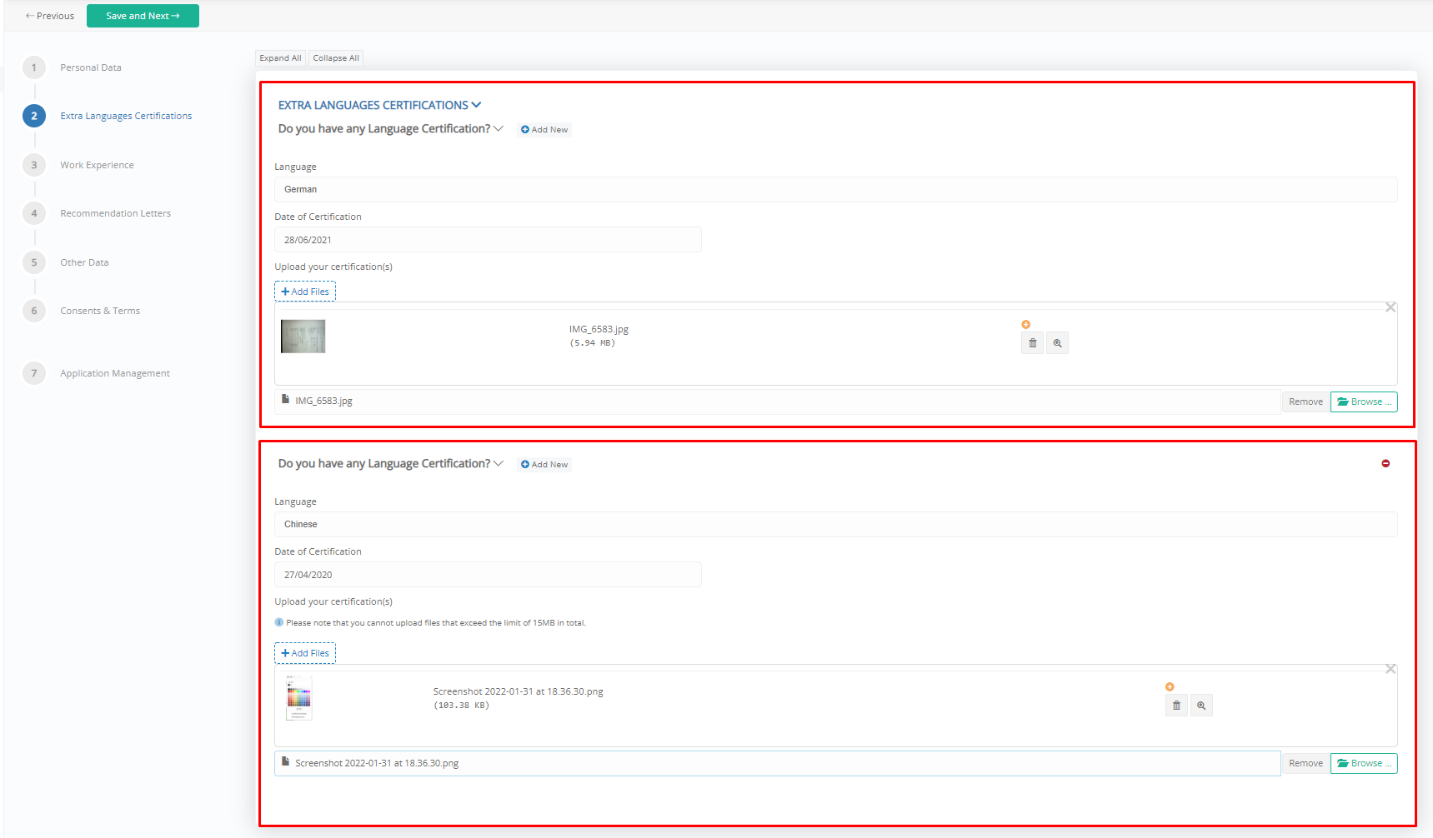Viewport: 1433px width, 838px height.
Task: Click the IMG_6583.jpg file name input box
Action: pyautogui.click(x=778, y=401)
